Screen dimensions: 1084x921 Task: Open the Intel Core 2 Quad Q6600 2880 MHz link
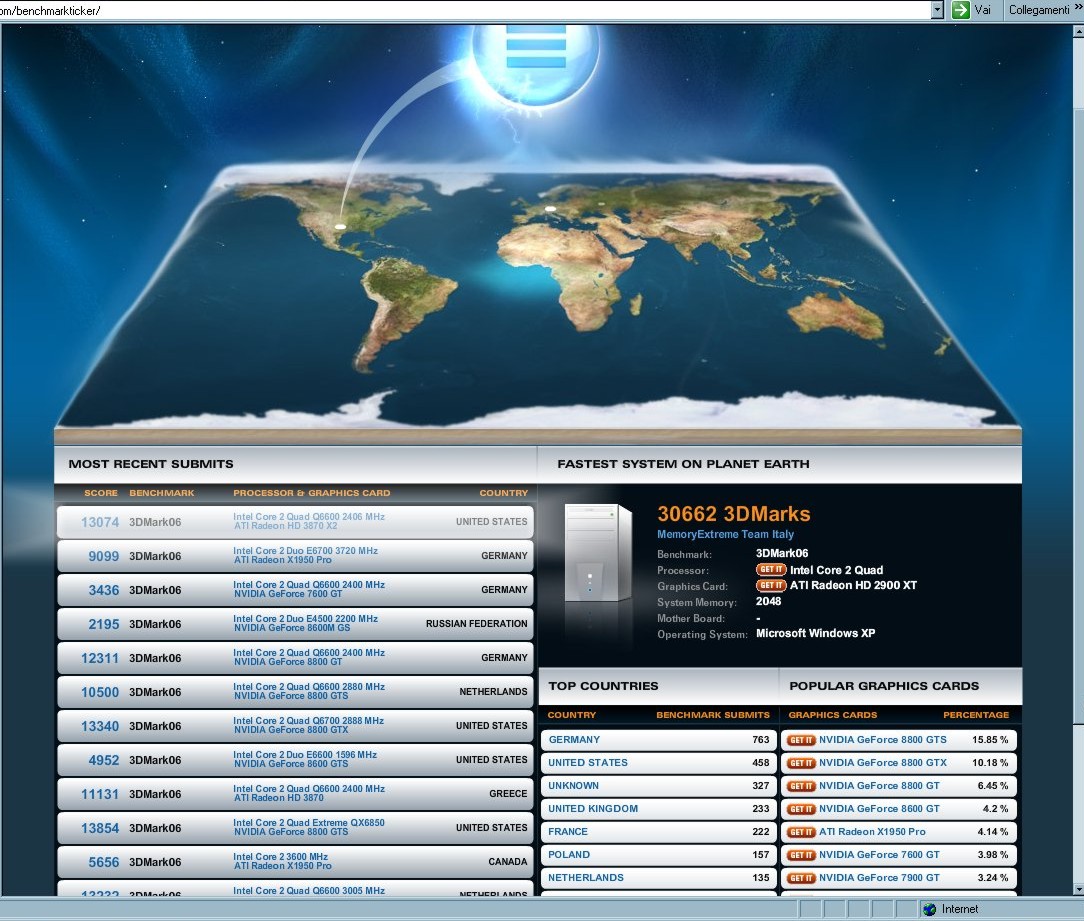point(309,687)
